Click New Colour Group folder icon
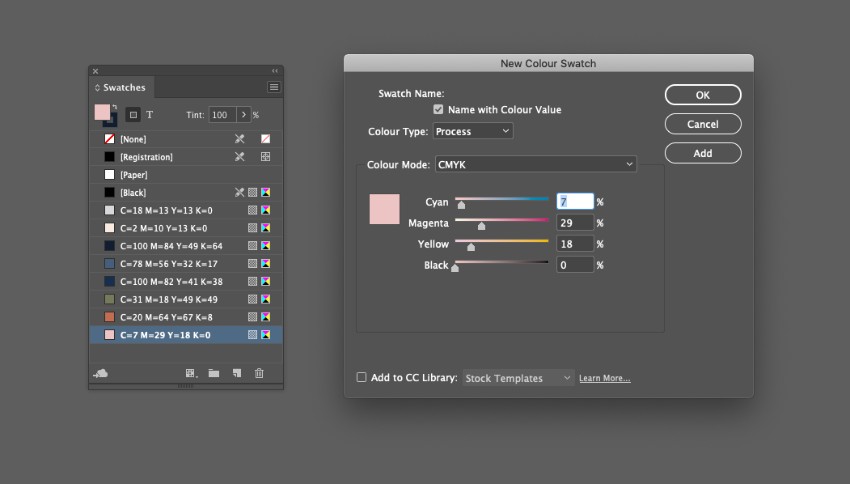The image size is (850, 484). pos(214,373)
